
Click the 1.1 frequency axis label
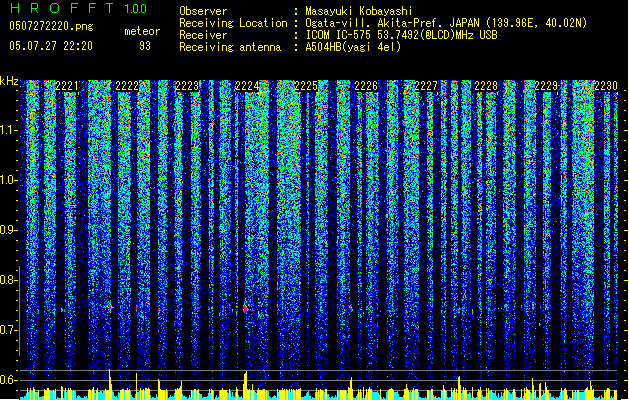point(7,130)
